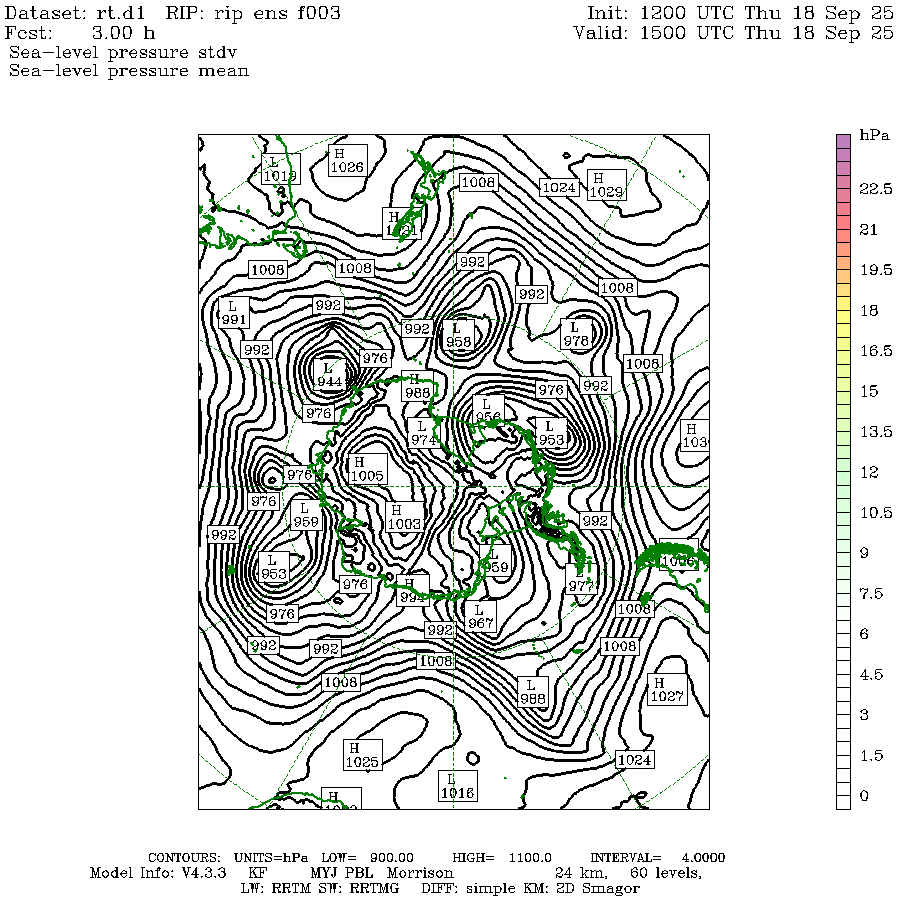The image size is (900, 900).
Task: Click the L 991 low pressure label
Action: click(x=234, y=313)
